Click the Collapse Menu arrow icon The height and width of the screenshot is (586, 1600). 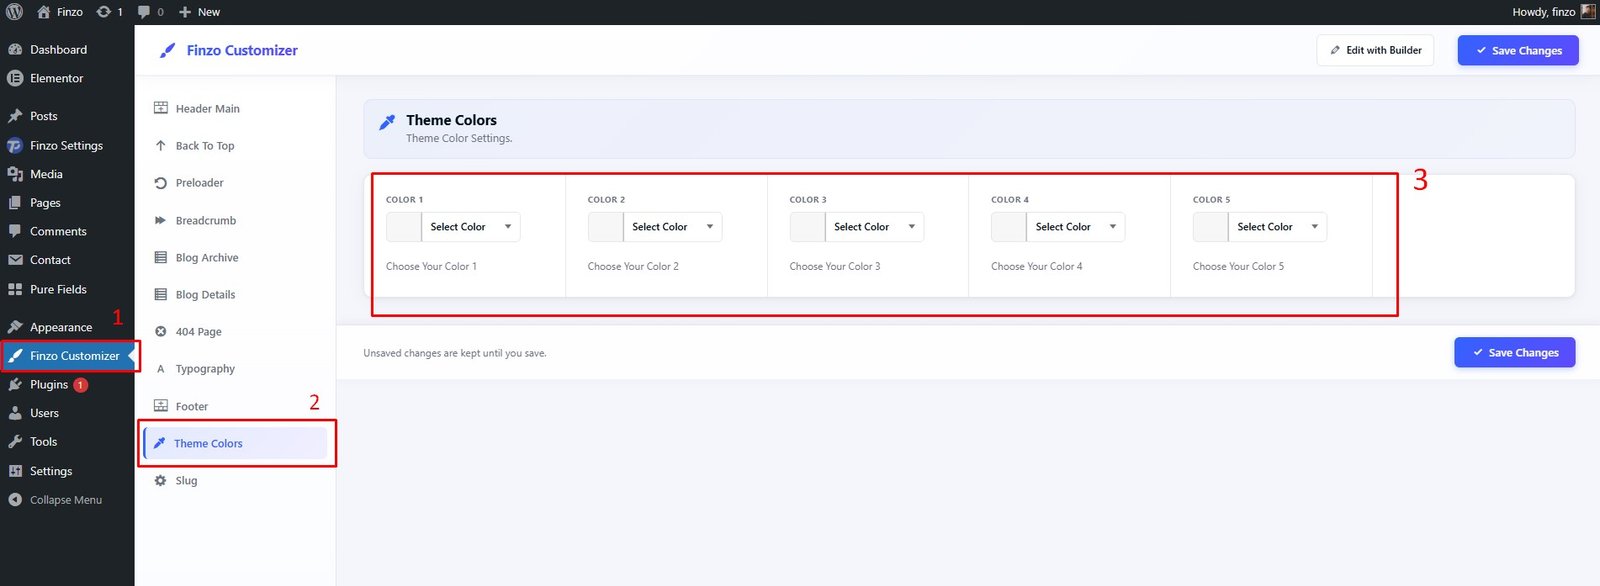(15, 500)
